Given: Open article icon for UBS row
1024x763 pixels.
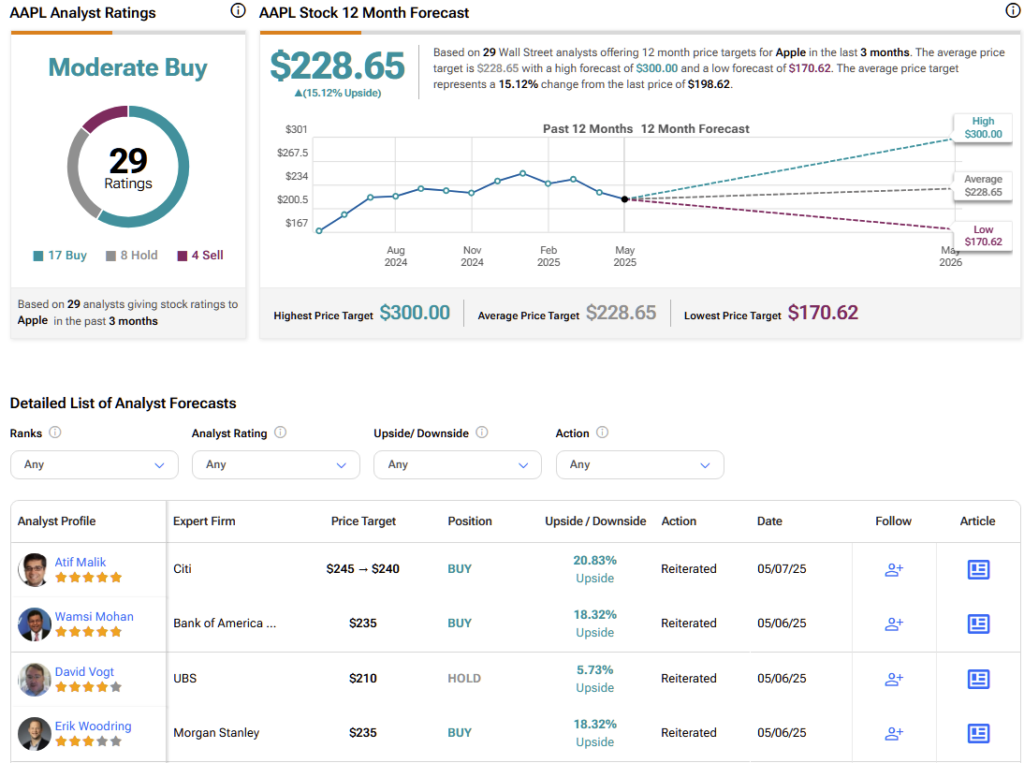Looking at the screenshot, I should [x=978, y=679].
